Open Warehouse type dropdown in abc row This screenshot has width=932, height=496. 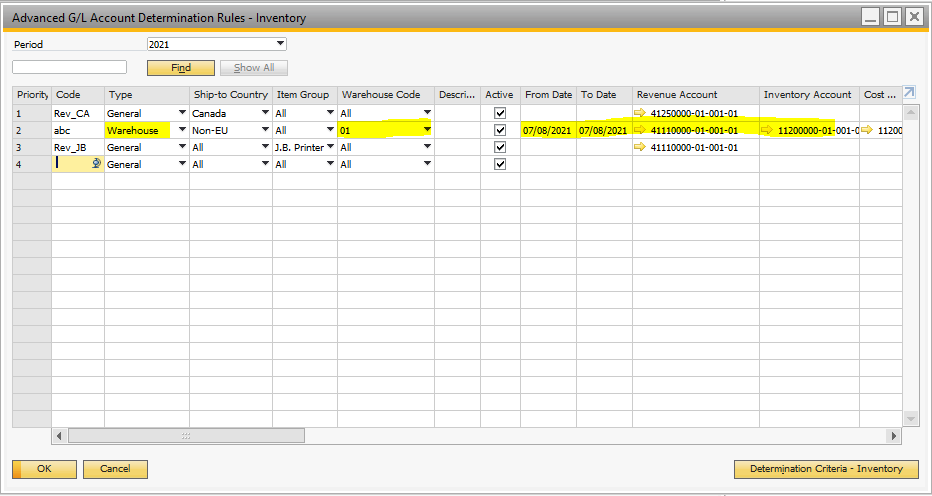pos(182,130)
